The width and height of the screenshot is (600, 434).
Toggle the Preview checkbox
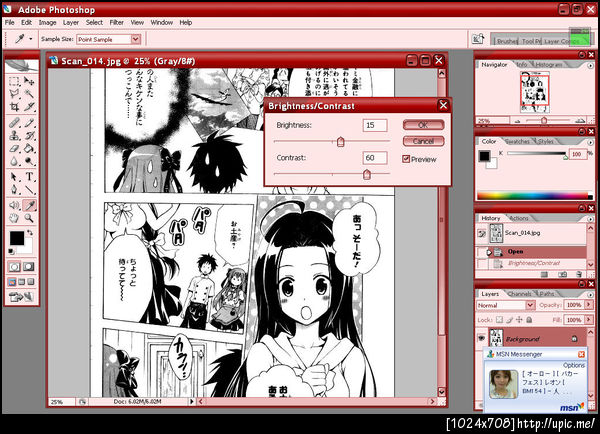(x=406, y=159)
